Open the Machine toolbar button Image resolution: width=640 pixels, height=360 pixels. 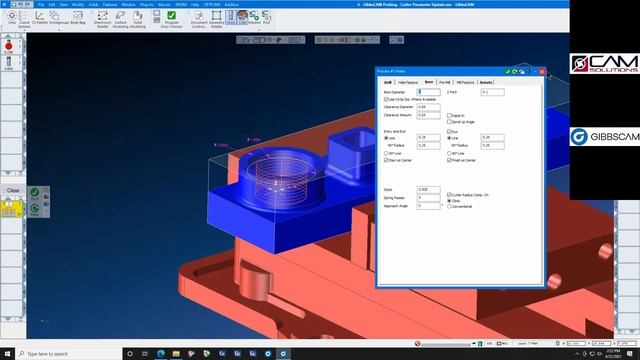(x=254, y=17)
